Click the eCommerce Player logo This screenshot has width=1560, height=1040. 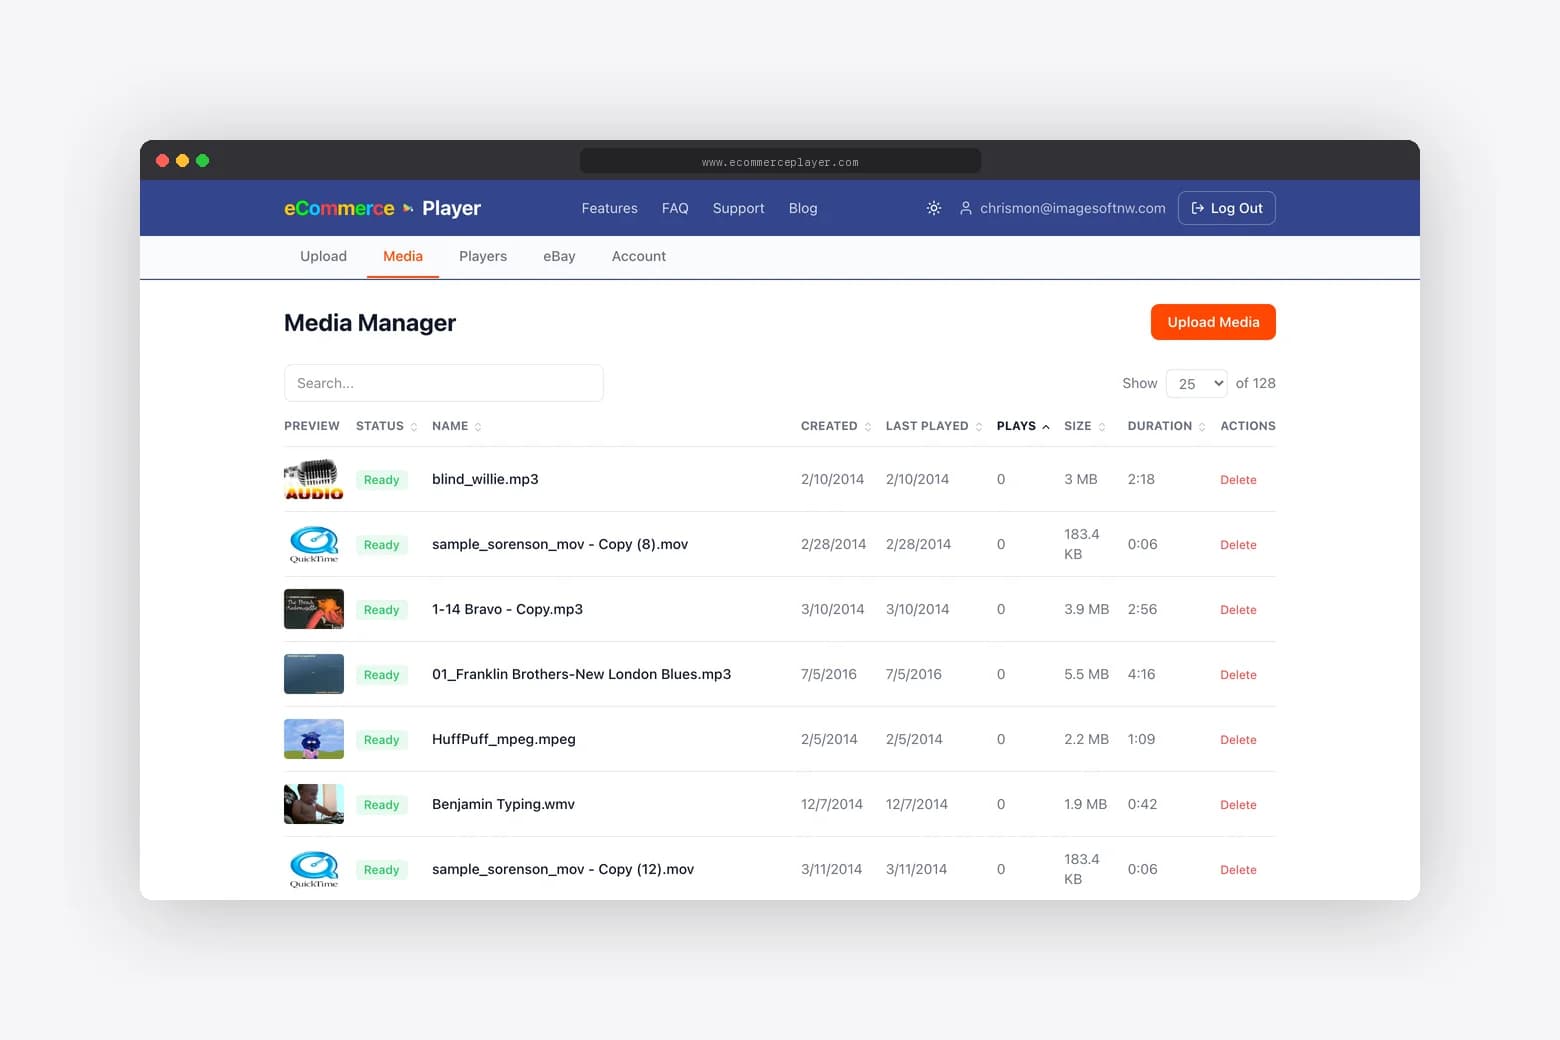click(382, 208)
